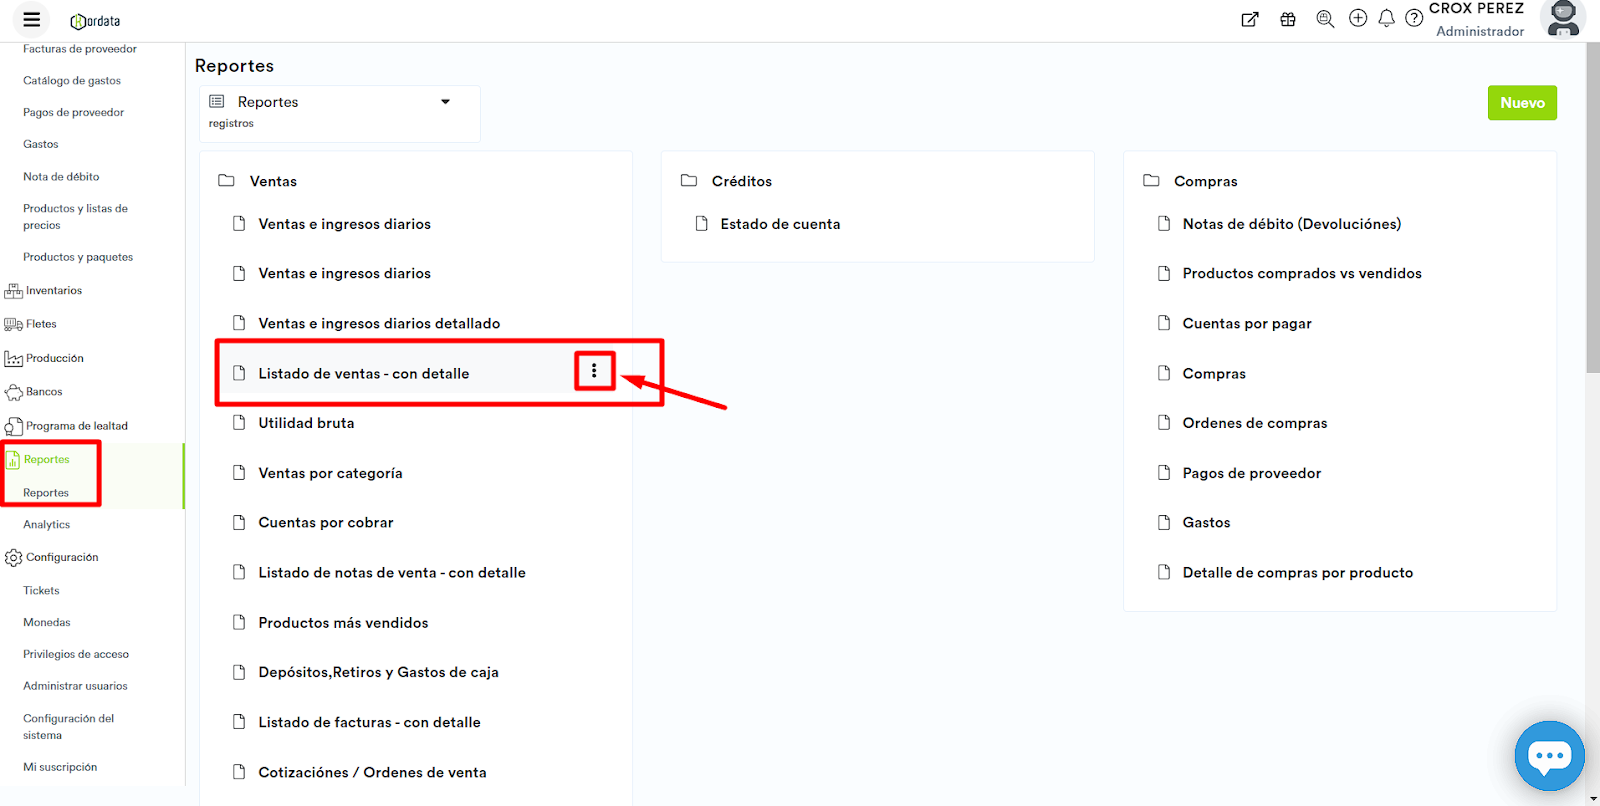The width and height of the screenshot is (1600, 806).
Task: Open the Estado de cuenta report
Action: [x=780, y=224]
